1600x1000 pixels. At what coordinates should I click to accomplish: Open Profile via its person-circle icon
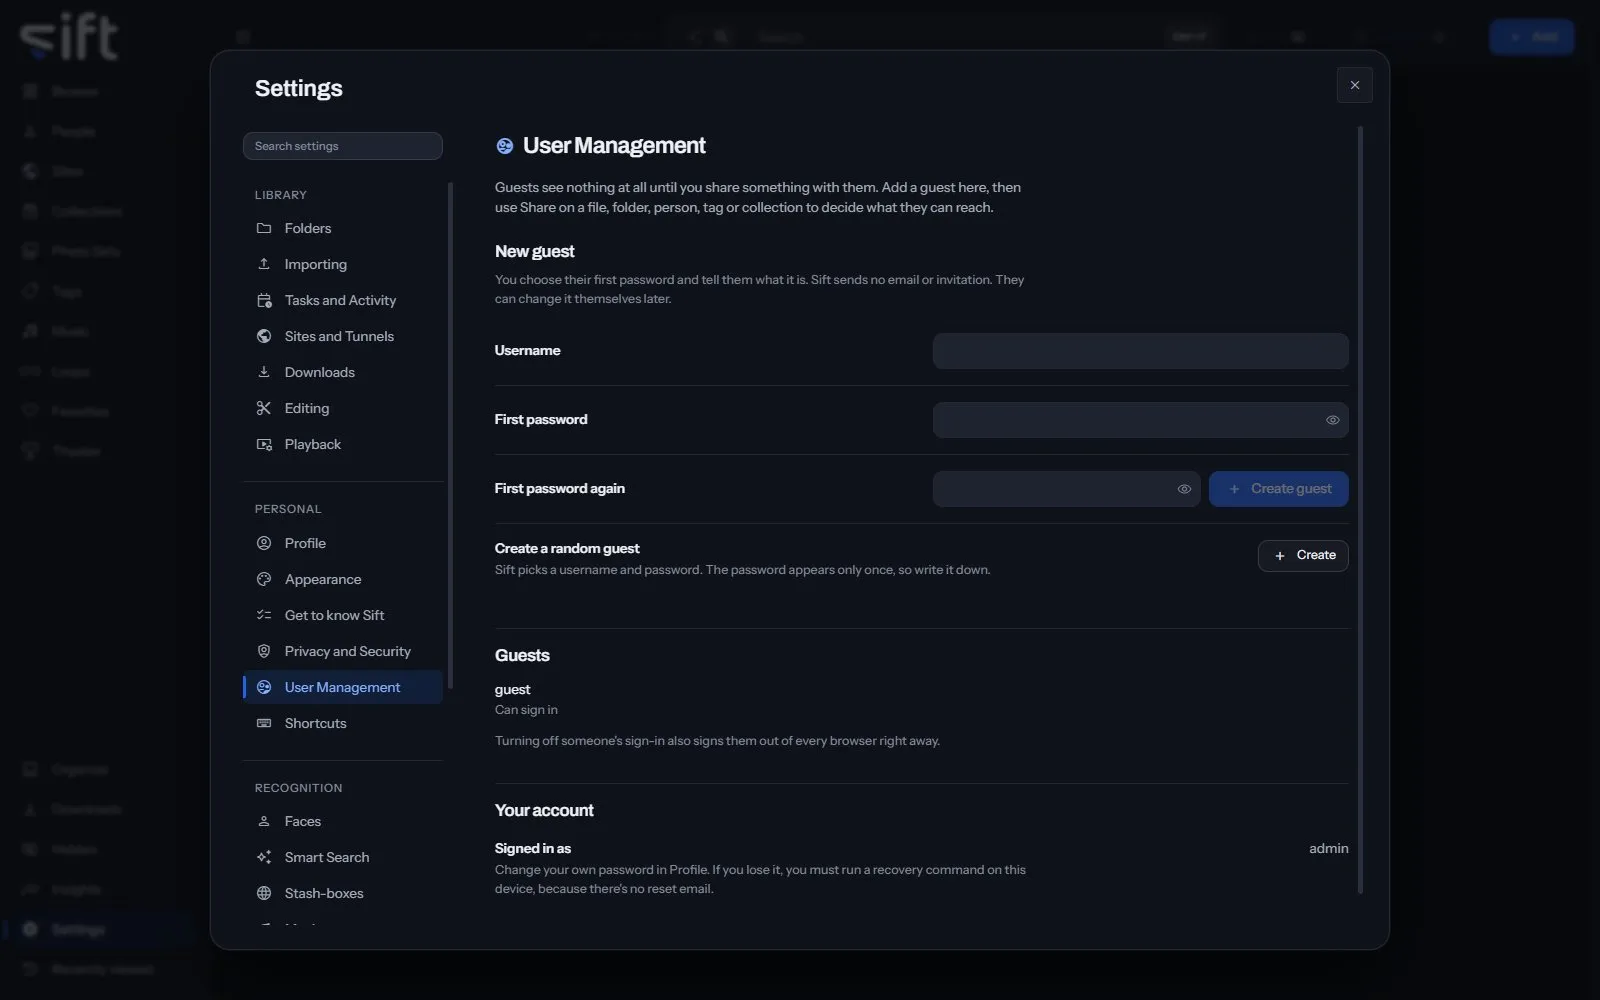click(x=264, y=543)
